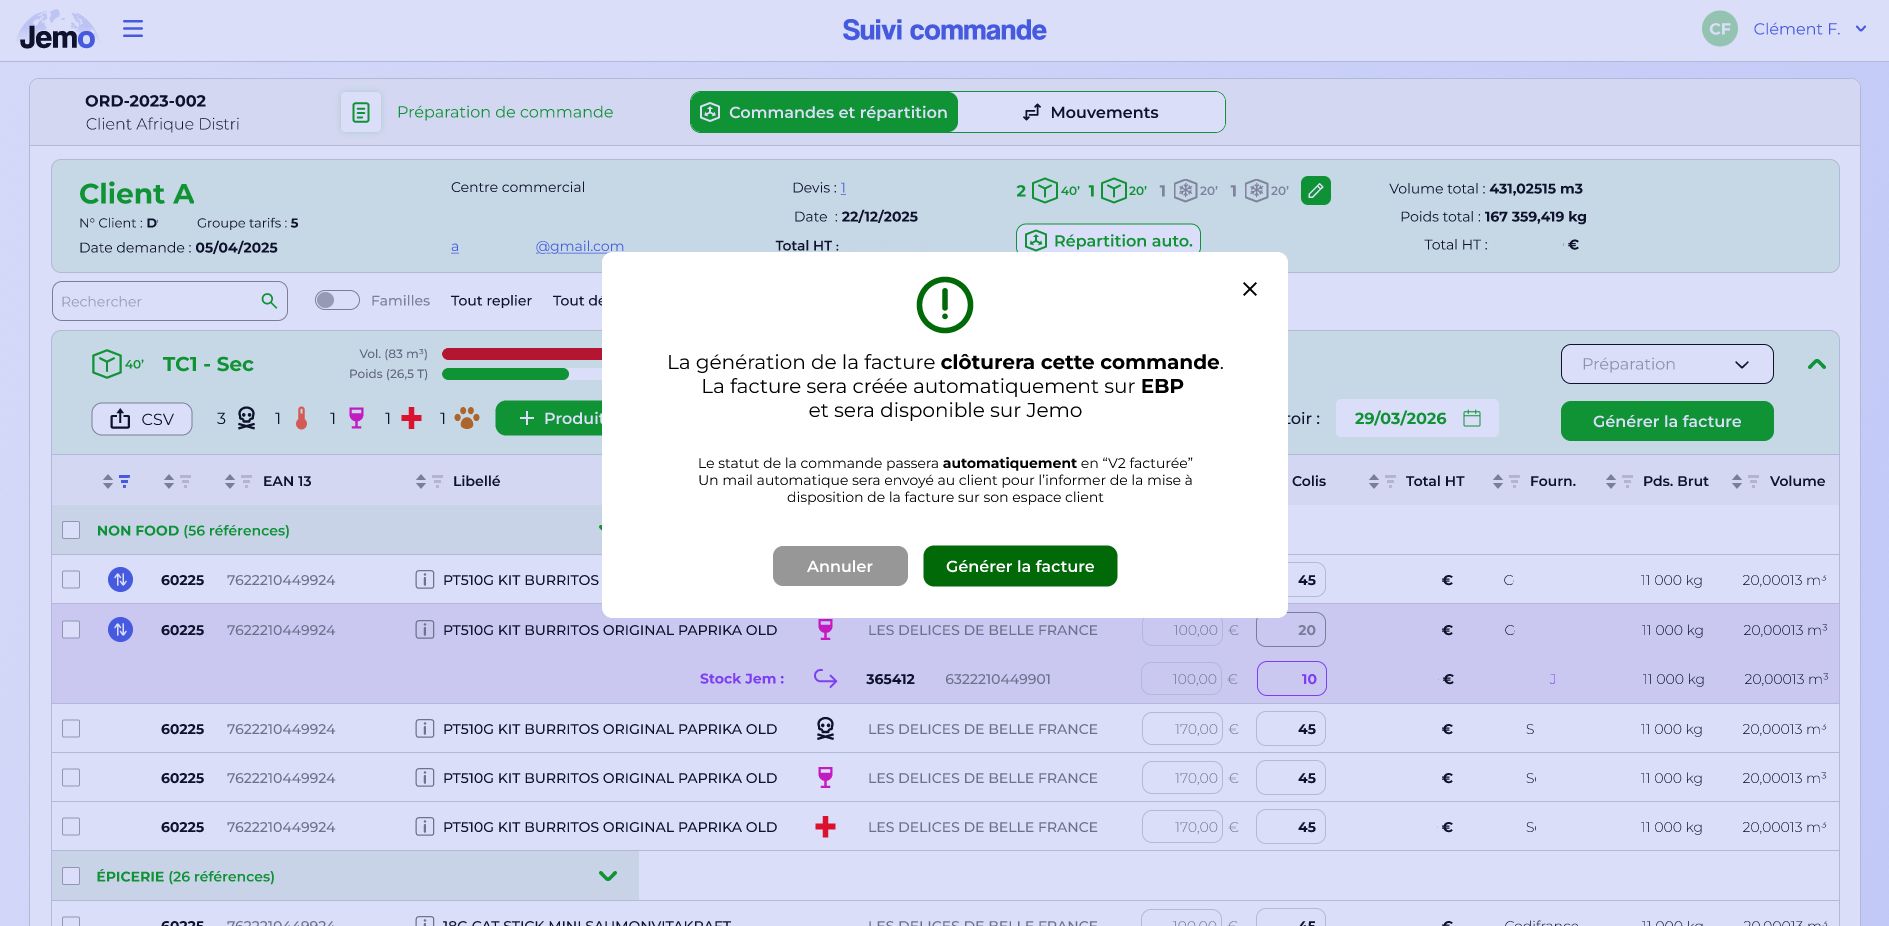This screenshot has width=1889, height=926.
Task: Click Générer la facture in TC1 header
Action: pyautogui.click(x=1667, y=421)
